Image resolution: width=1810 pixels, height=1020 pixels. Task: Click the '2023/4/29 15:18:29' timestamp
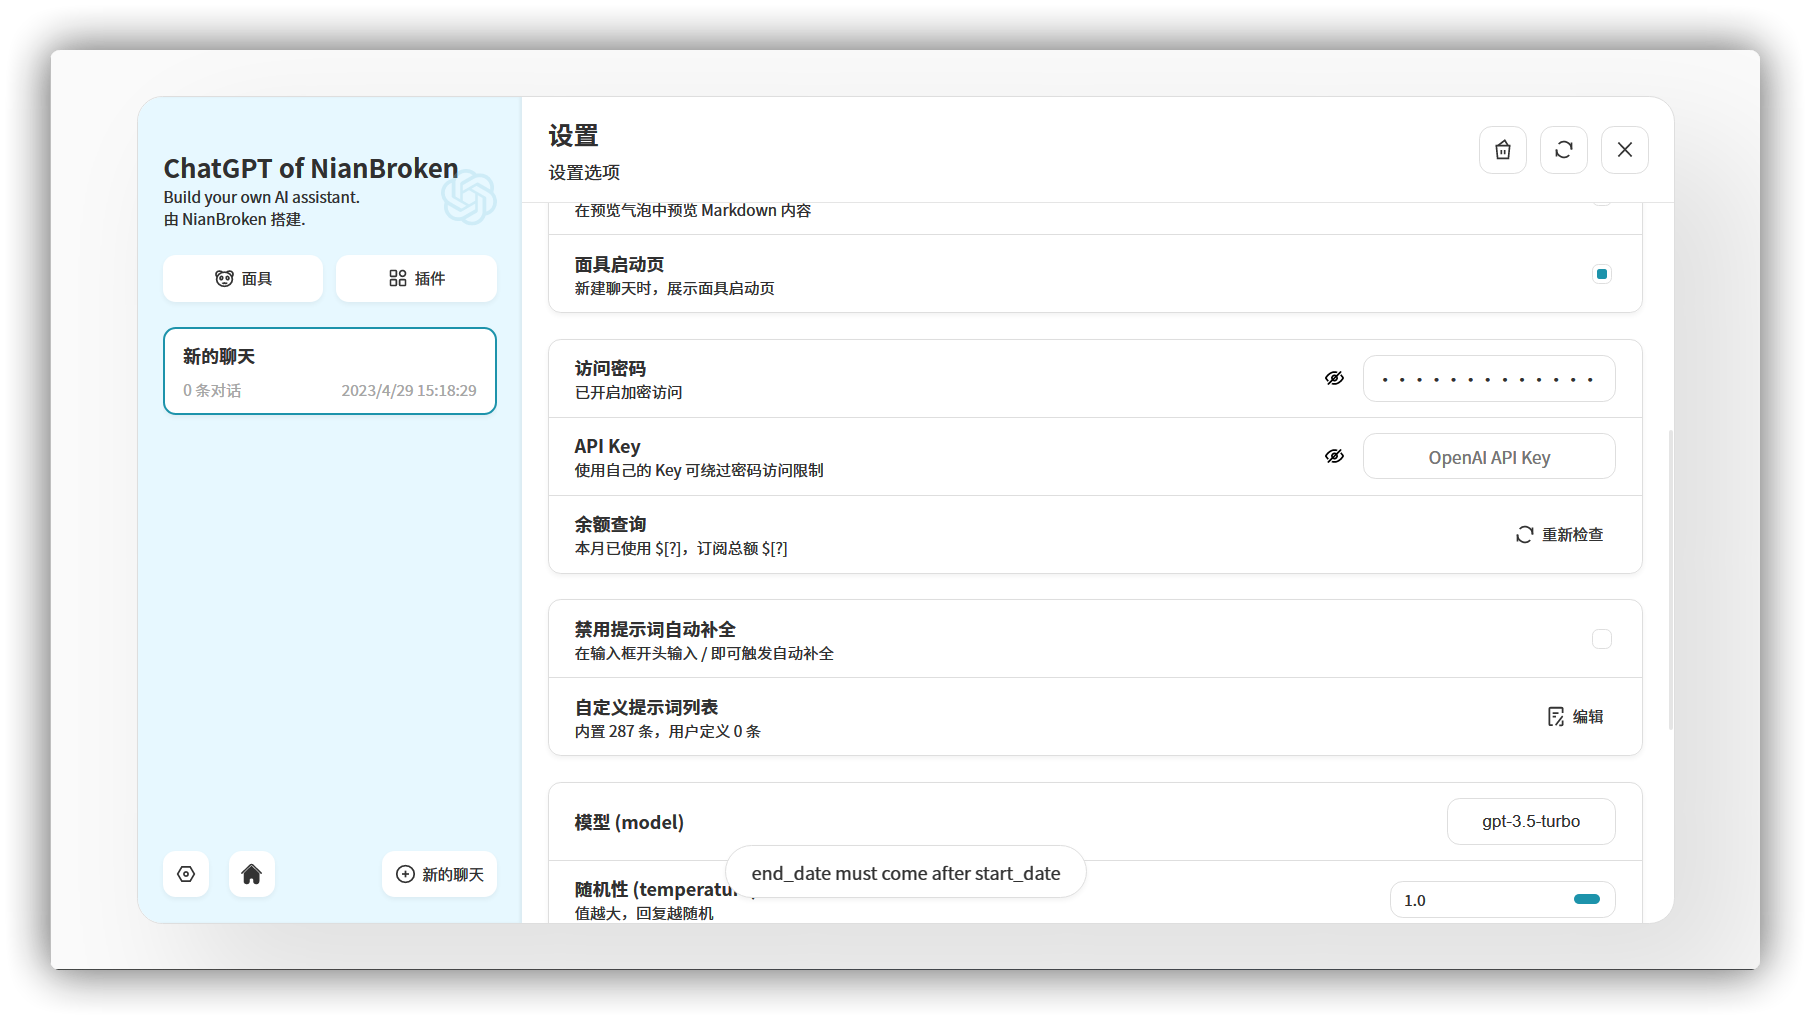pos(409,391)
